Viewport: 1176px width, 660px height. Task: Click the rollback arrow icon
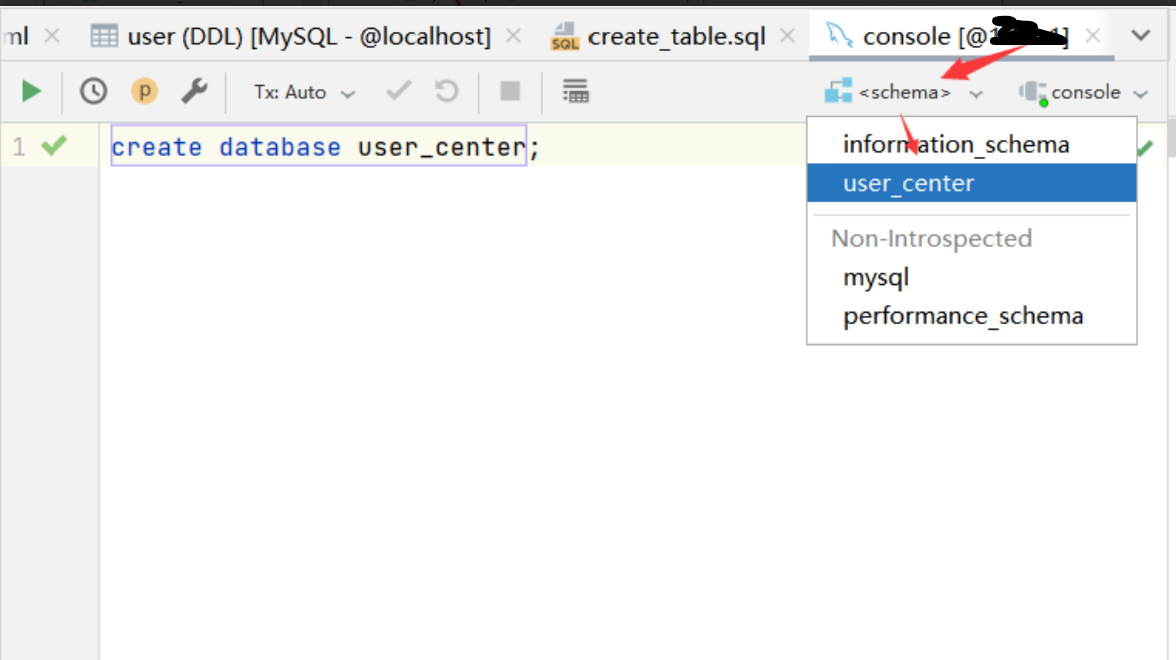tap(446, 92)
